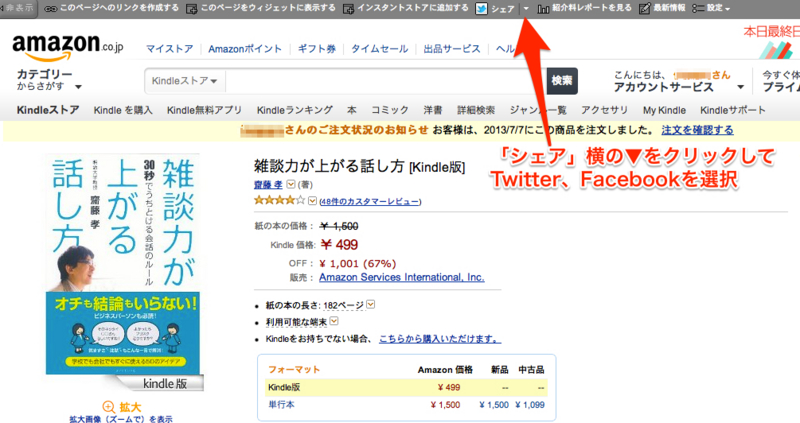Open Amazonポイント link
Viewport: 800px width, 423px height.
[245, 48]
